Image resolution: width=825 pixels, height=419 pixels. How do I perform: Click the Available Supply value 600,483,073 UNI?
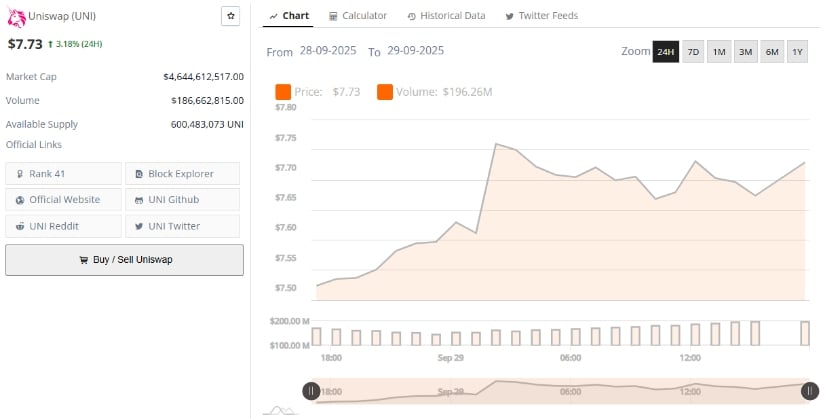tap(207, 125)
